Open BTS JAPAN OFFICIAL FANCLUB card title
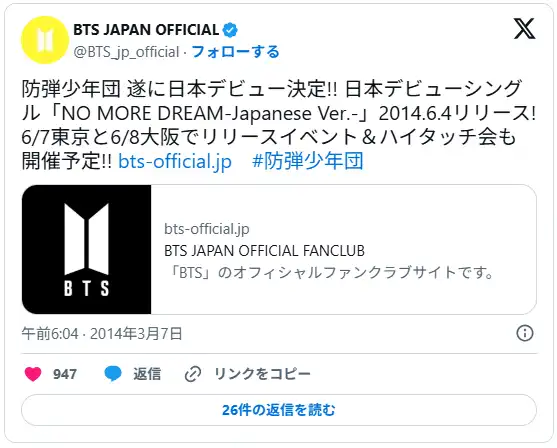 click(x=264, y=251)
